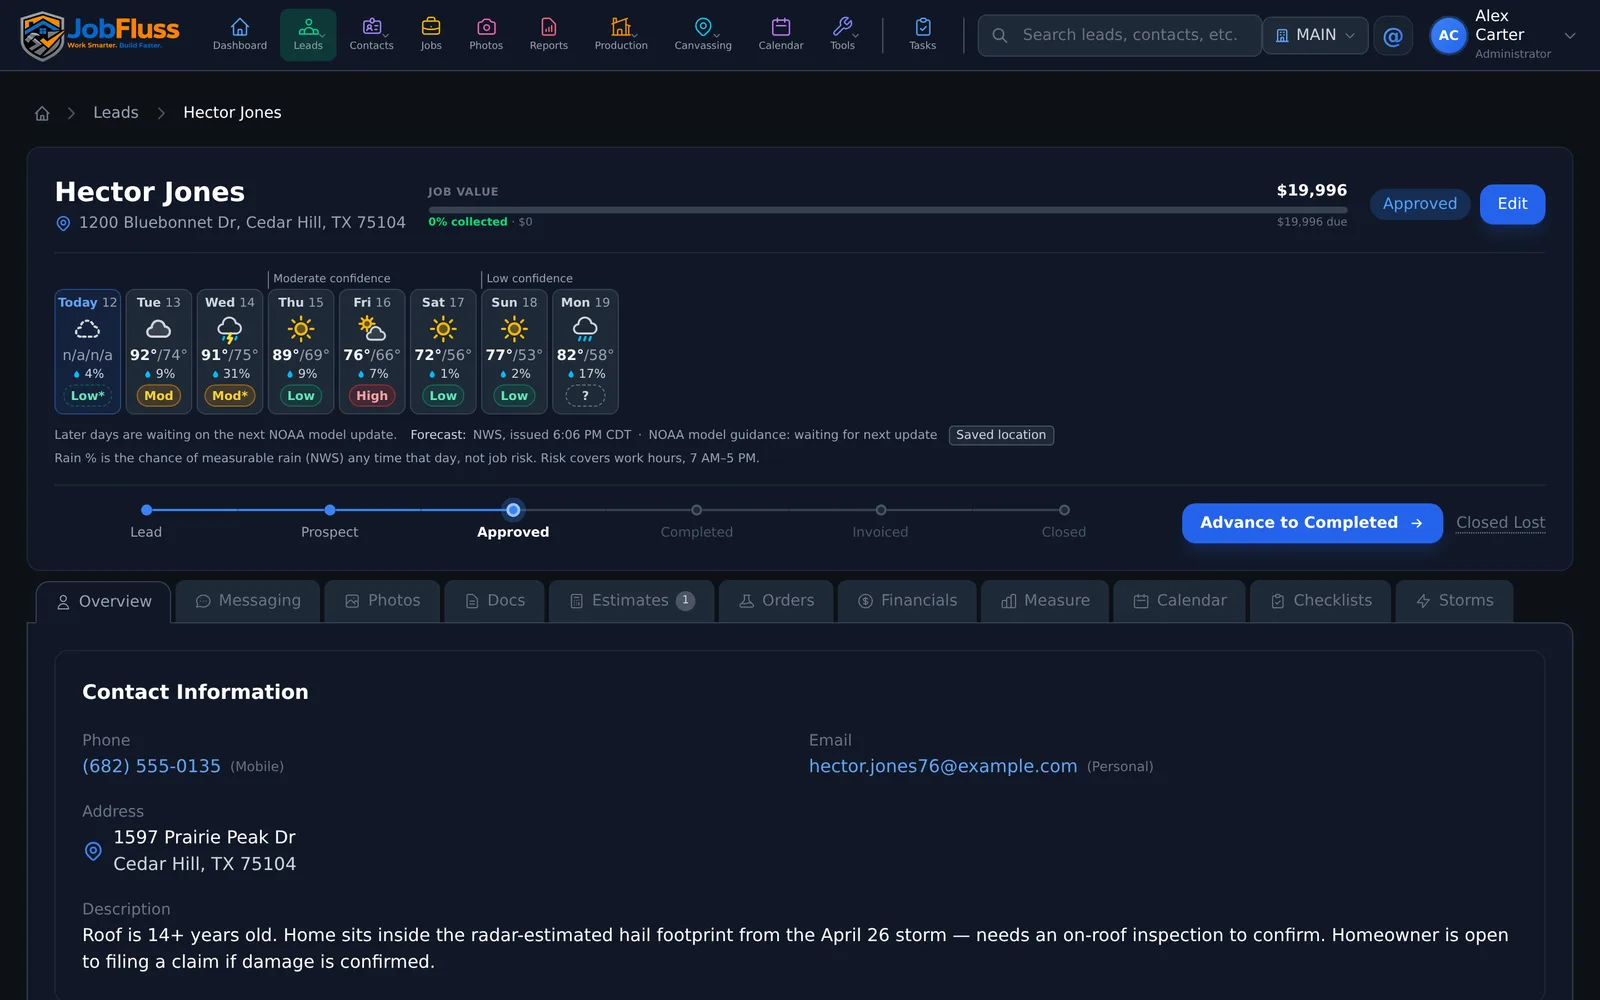This screenshot has width=1600, height=1000.
Task: Click the Completed stage marker
Action: 697,510
